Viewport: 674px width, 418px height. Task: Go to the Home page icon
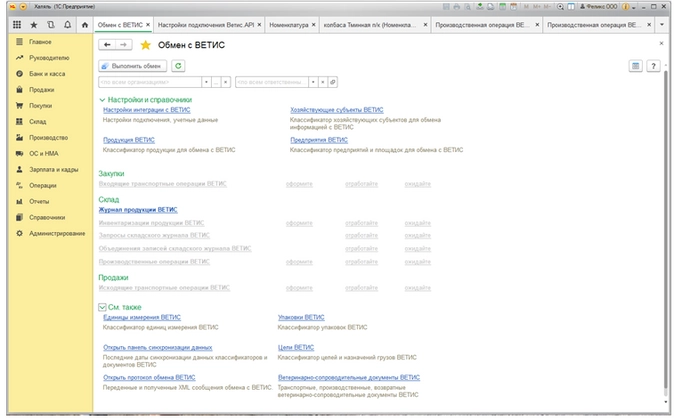click(x=85, y=25)
